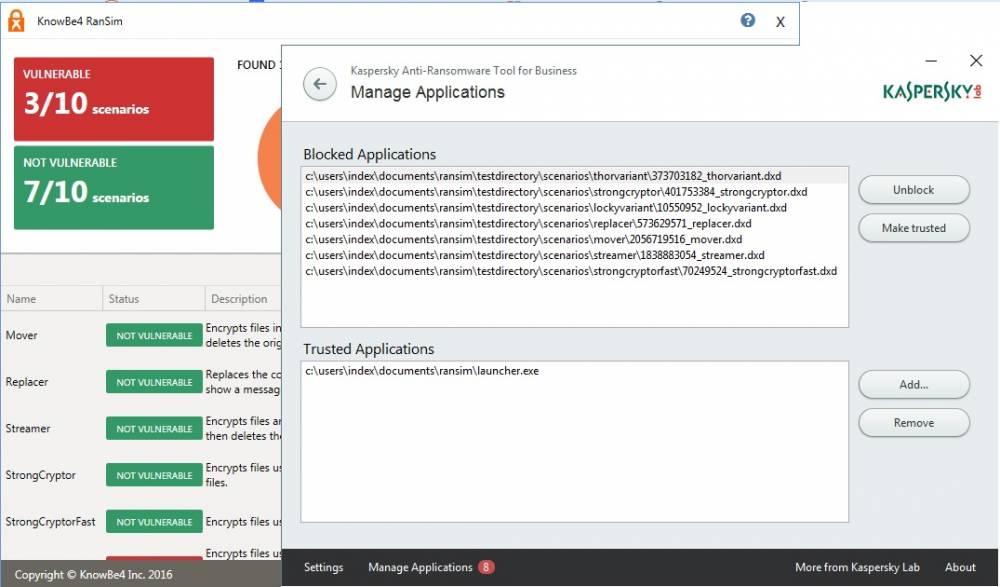
Task: Open More from Kaspersky Lab link
Action: click(857, 567)
